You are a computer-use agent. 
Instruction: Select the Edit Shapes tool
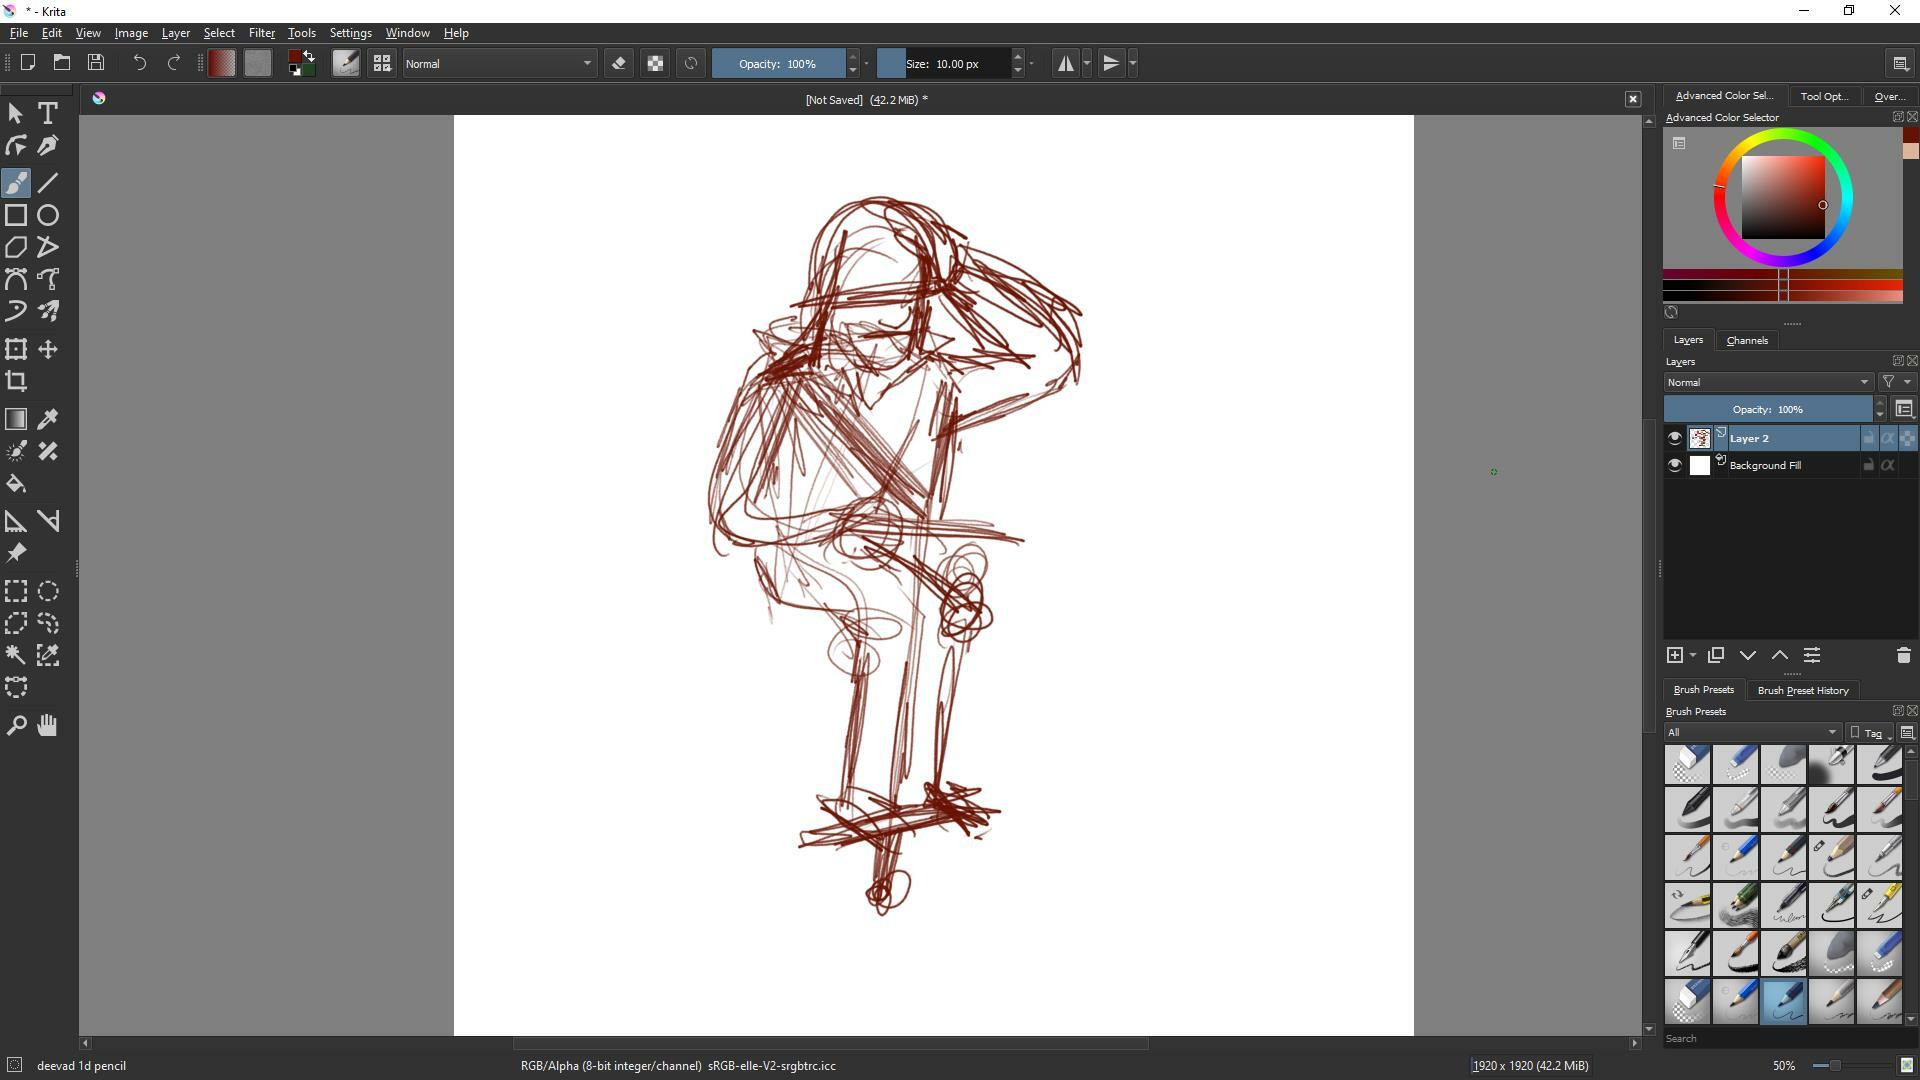coord(16,146)
